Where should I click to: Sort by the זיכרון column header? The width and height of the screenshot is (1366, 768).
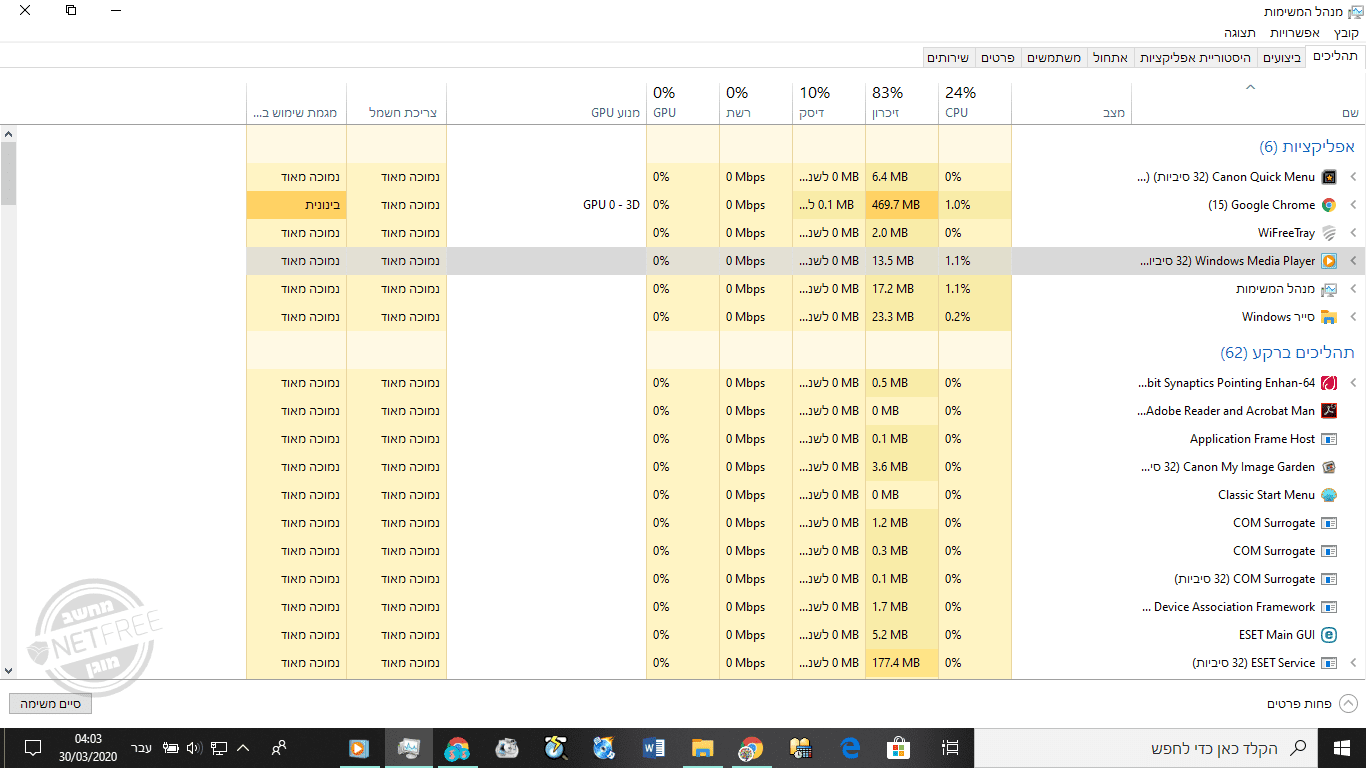tap(902, 101)
